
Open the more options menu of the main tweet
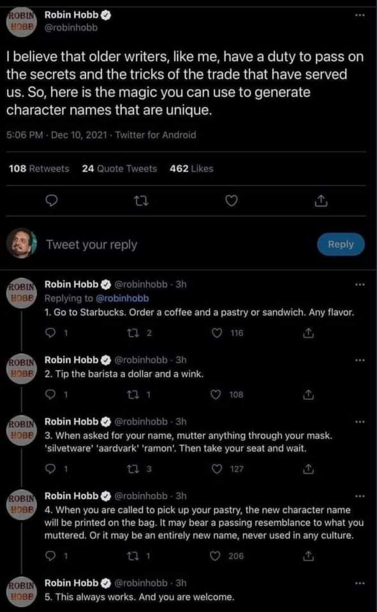(x=359, y=15)
